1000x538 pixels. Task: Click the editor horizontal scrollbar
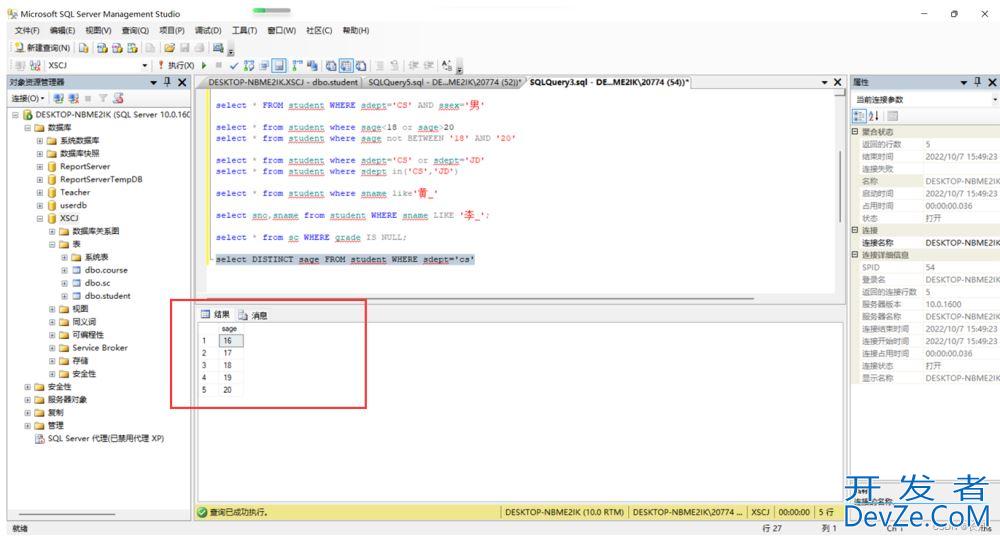point(482,298)
